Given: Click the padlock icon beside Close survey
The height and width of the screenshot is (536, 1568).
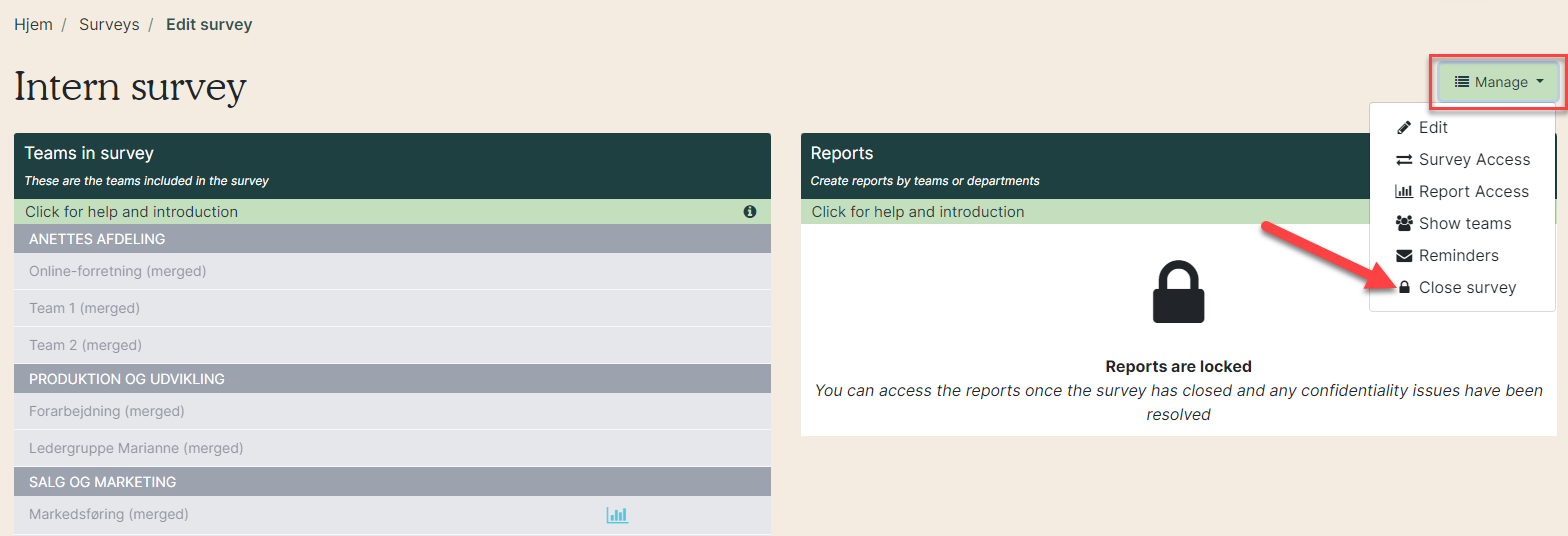Looking at the screenshot, I should [1404, 288].
